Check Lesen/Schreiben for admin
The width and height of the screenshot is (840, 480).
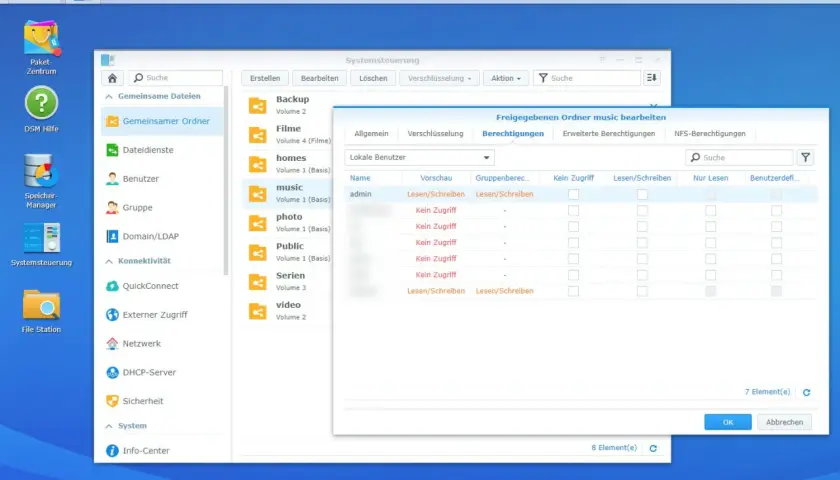[642, 194]
